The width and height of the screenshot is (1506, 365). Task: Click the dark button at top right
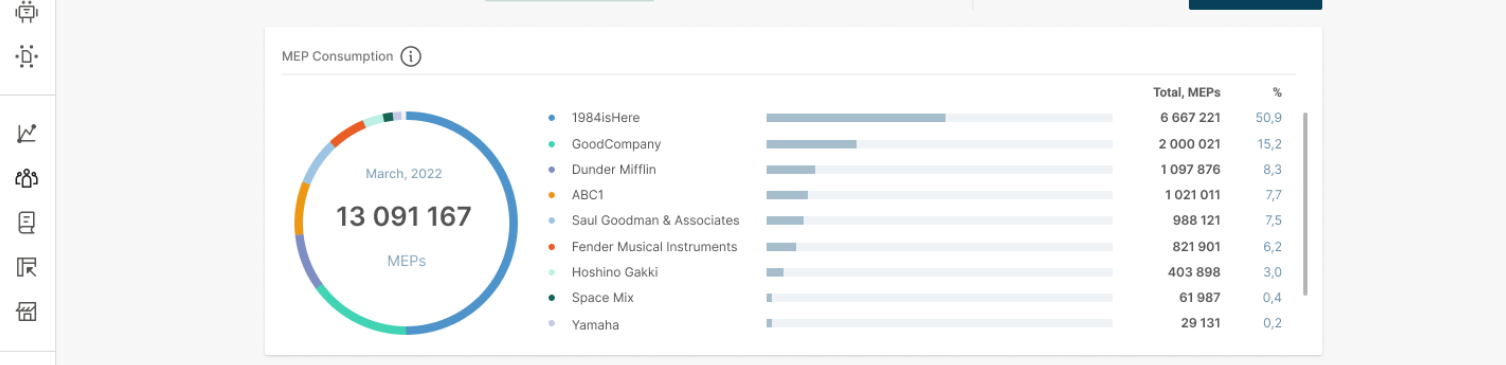click(1255, 4)
